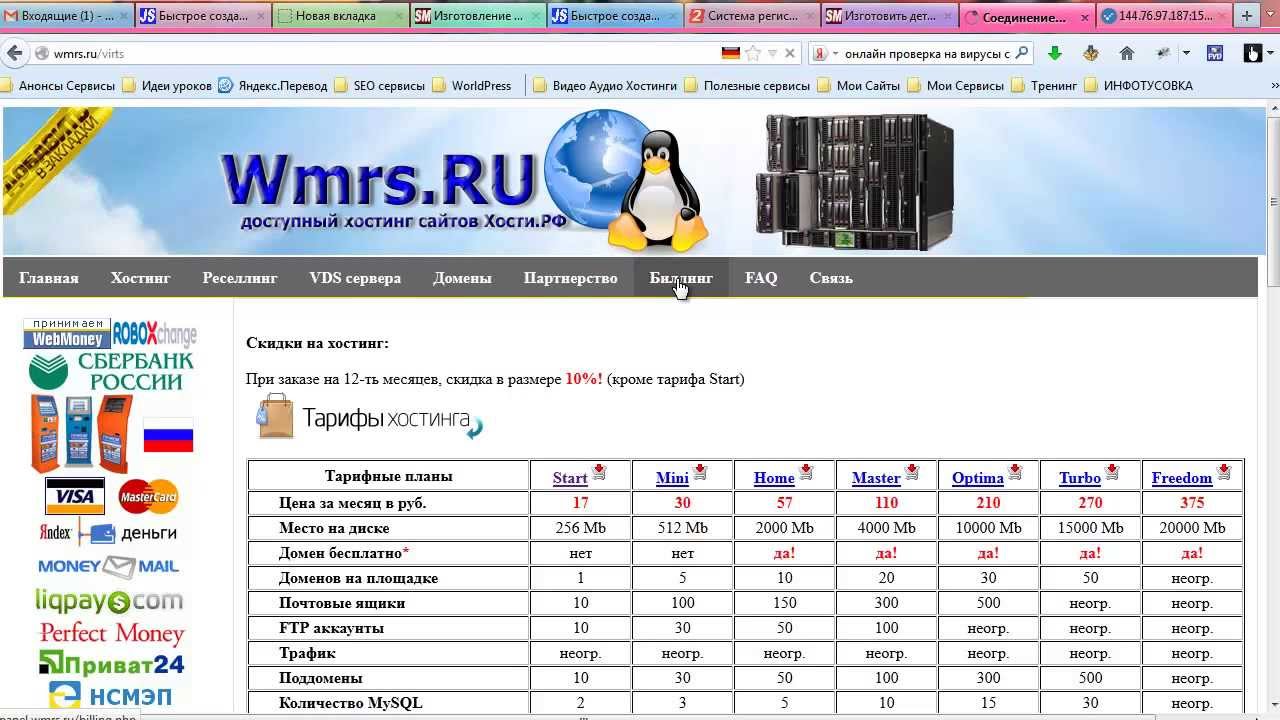Click the order icon beside Freedom tariff
The image size is (1280, 720).
1224,472
